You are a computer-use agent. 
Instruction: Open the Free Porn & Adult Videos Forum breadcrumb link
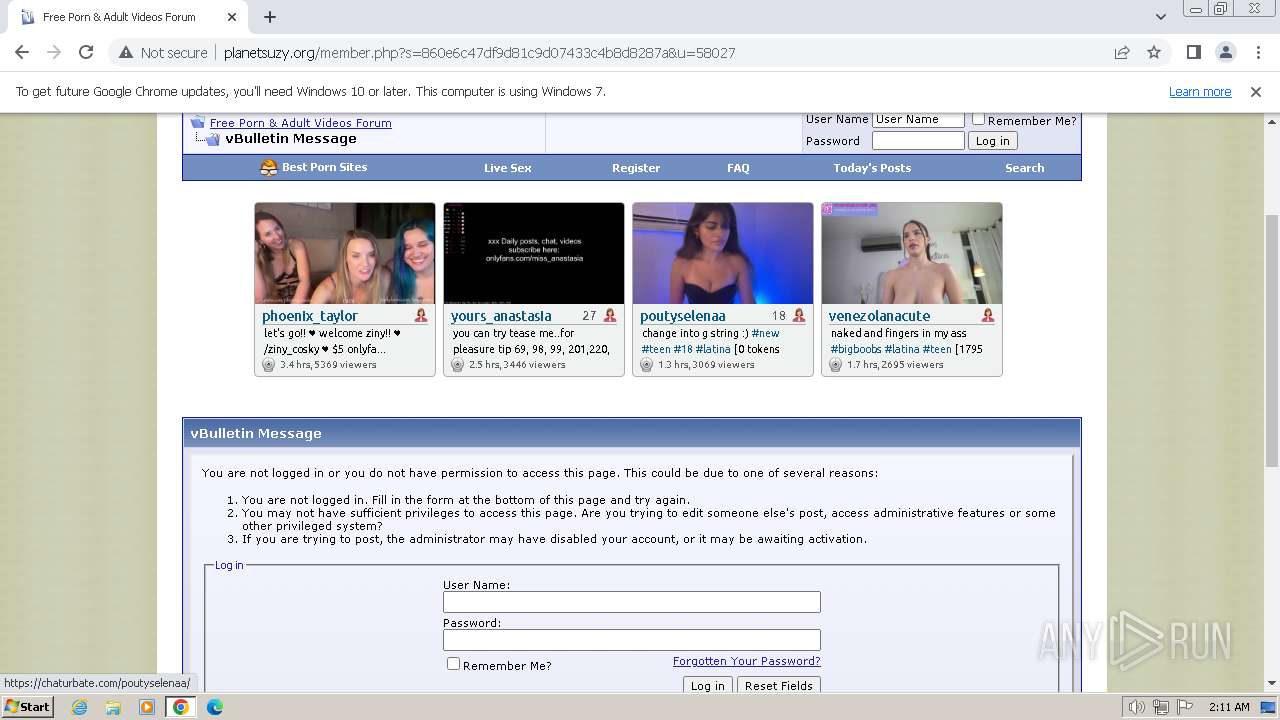pyautogui.click(x=300, y=123)
